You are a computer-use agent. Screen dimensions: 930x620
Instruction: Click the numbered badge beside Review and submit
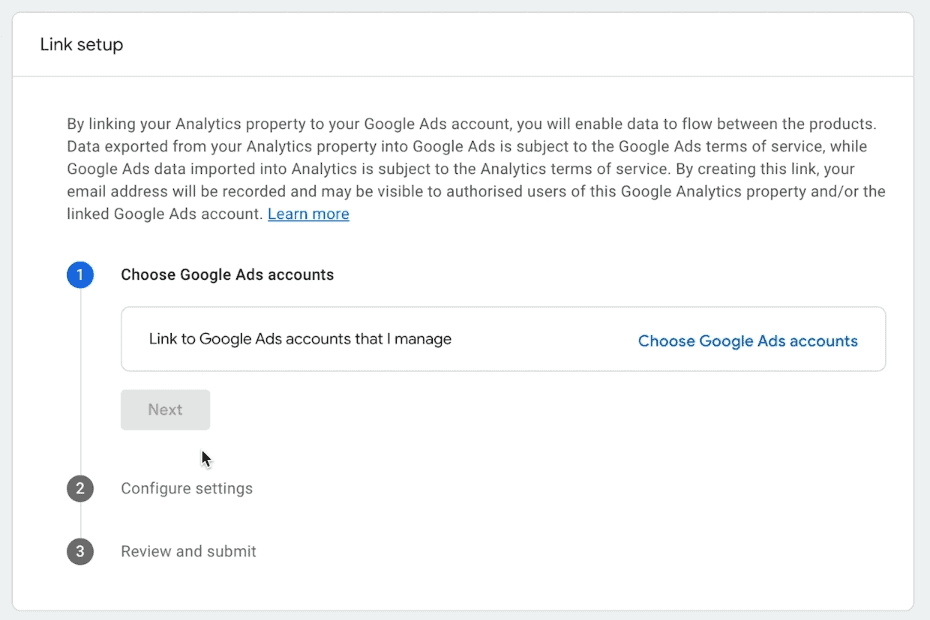pos(80,551)
